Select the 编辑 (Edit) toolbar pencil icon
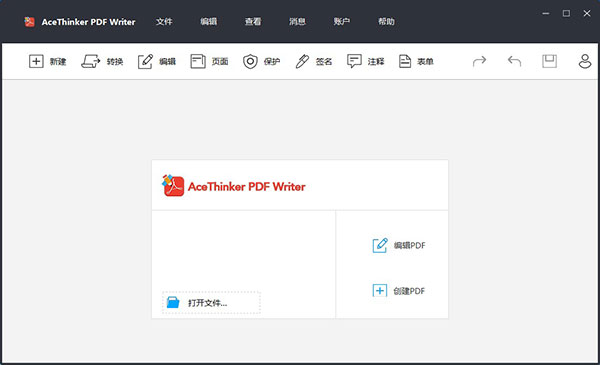 pyautogui.click(x=145, y=61)
